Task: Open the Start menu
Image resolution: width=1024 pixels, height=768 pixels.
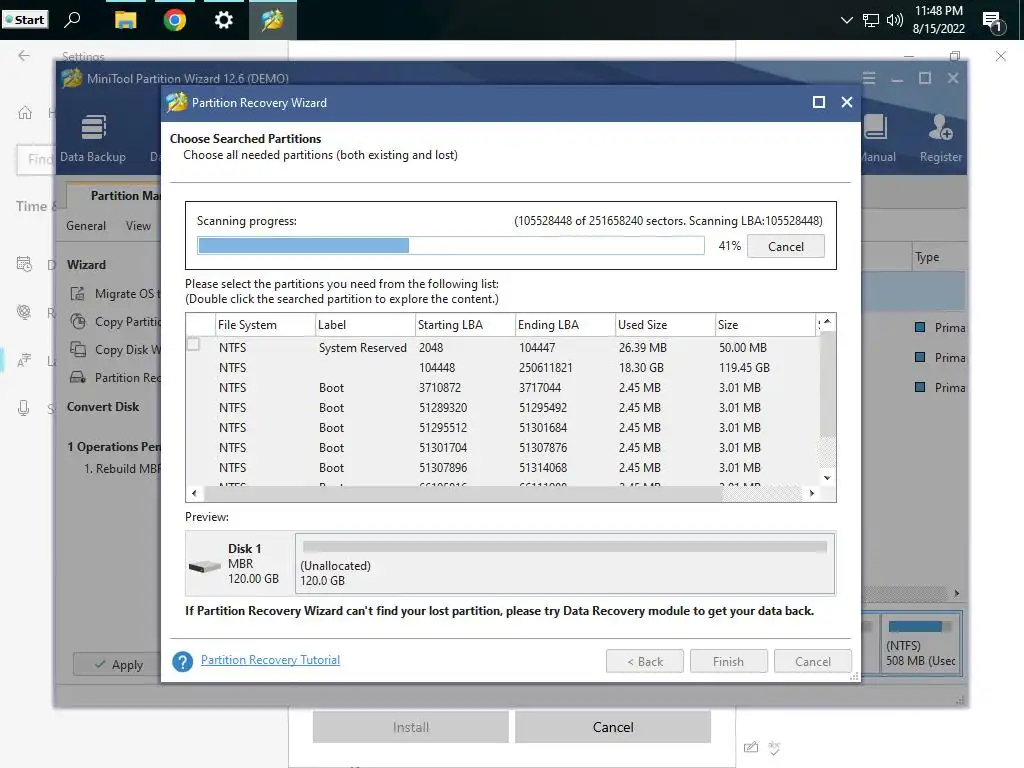Action: tap(25, 20)
